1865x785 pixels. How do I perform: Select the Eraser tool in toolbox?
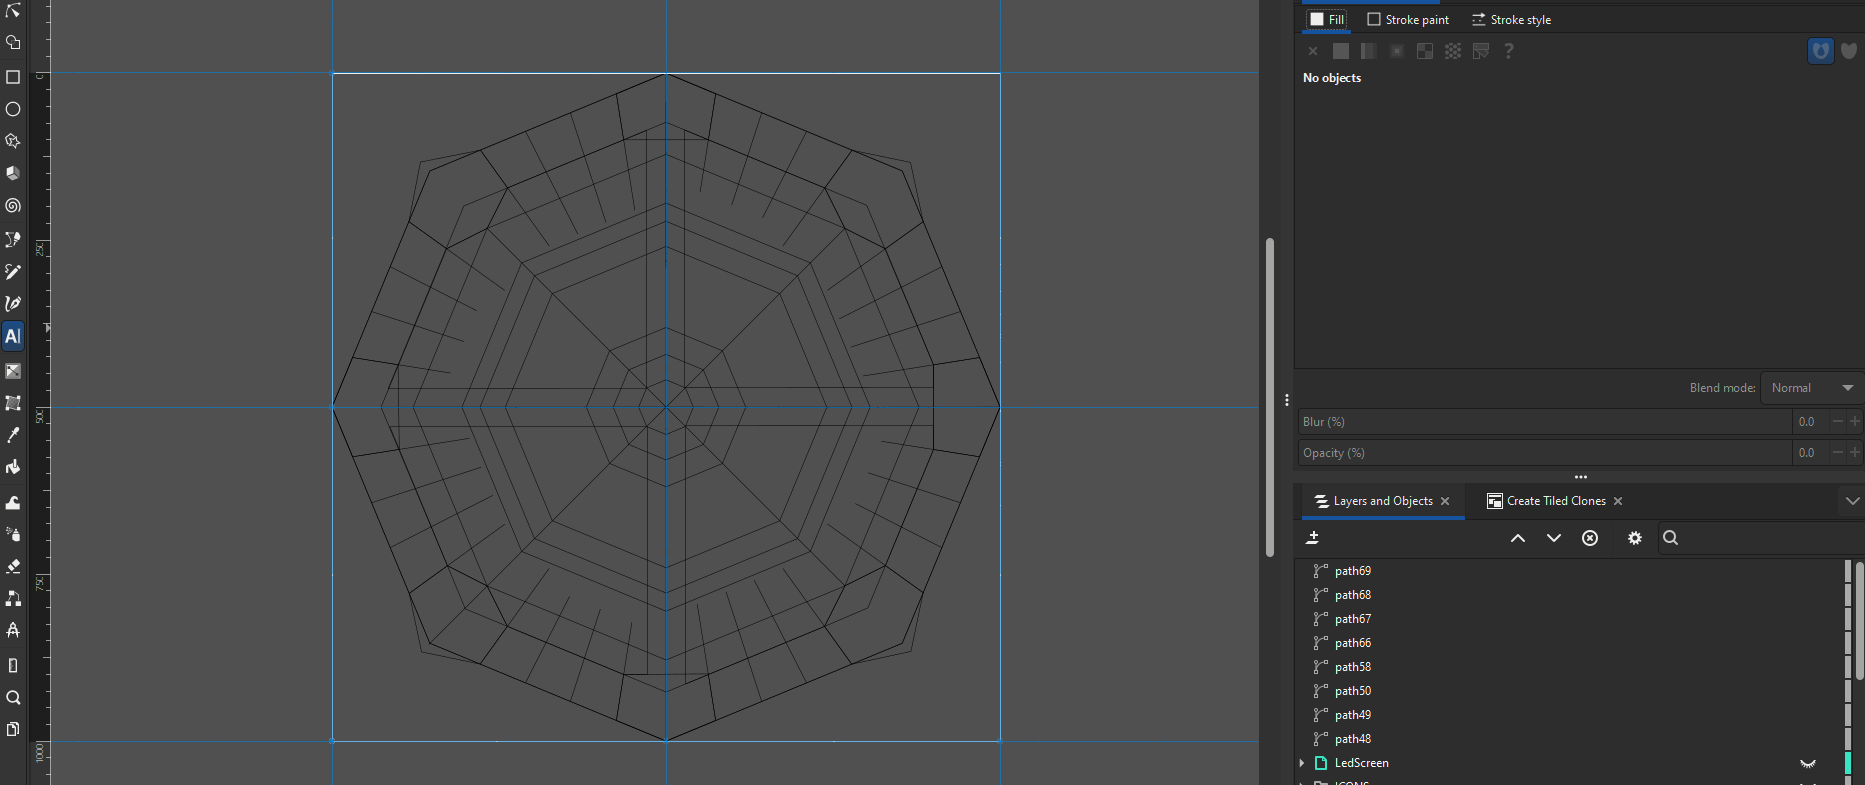[13, 566]
